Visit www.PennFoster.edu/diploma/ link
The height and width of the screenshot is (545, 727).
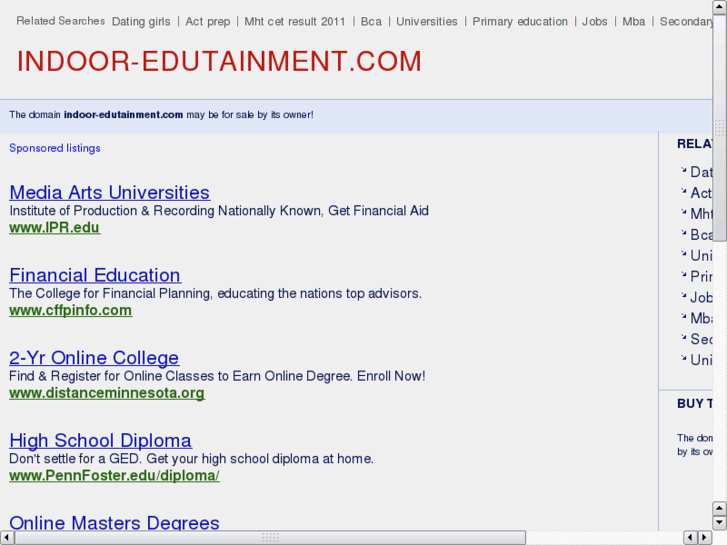point(114,475)
